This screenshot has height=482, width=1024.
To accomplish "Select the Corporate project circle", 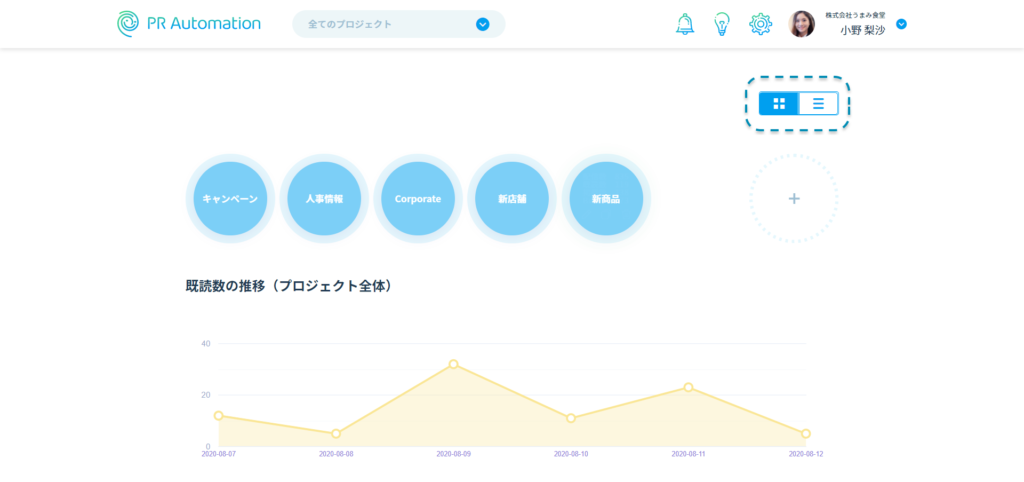I will (x=418, y=199).
